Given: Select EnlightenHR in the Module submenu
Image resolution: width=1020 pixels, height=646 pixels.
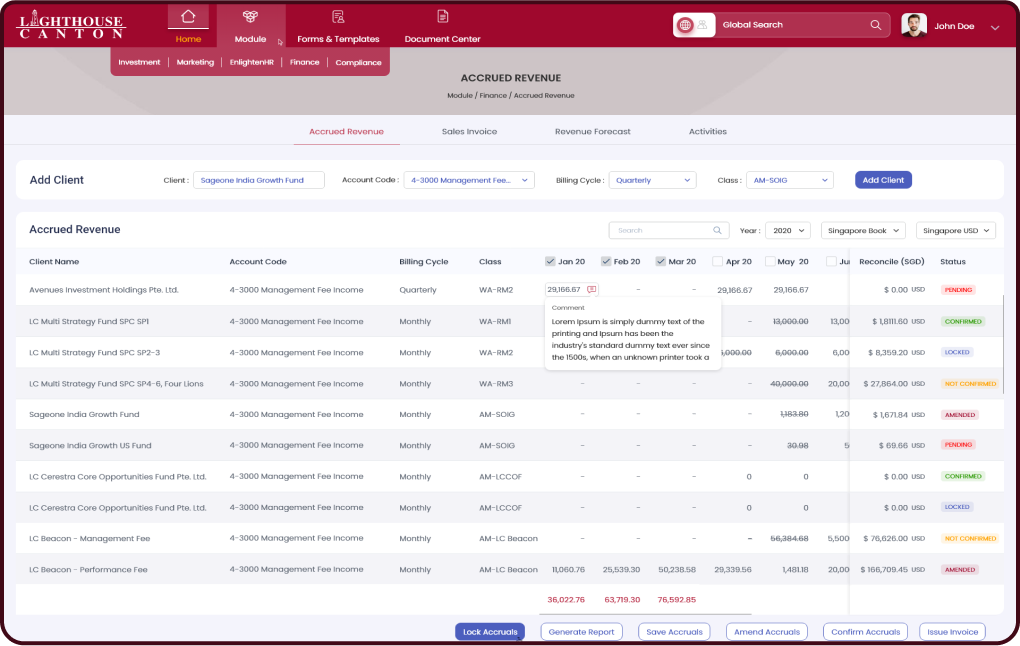Looking at the screenshot, I should (252, 62).
